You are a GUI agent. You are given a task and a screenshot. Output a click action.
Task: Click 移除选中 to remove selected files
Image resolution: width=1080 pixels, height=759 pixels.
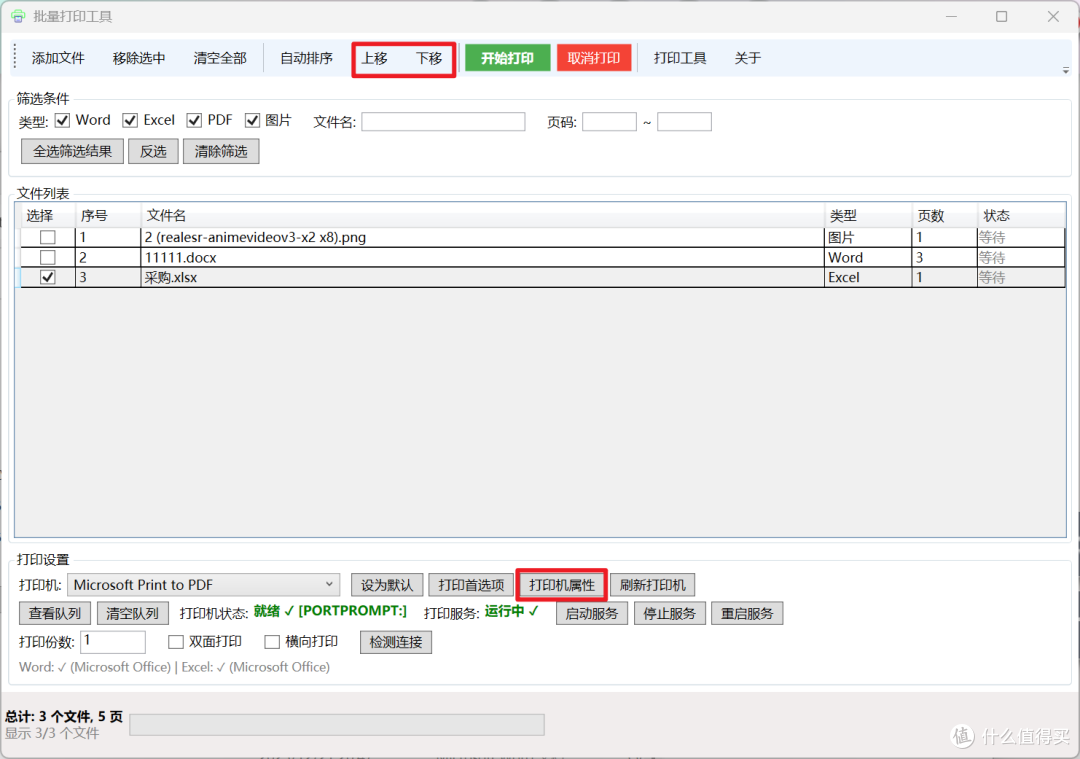tap(139, 59)
